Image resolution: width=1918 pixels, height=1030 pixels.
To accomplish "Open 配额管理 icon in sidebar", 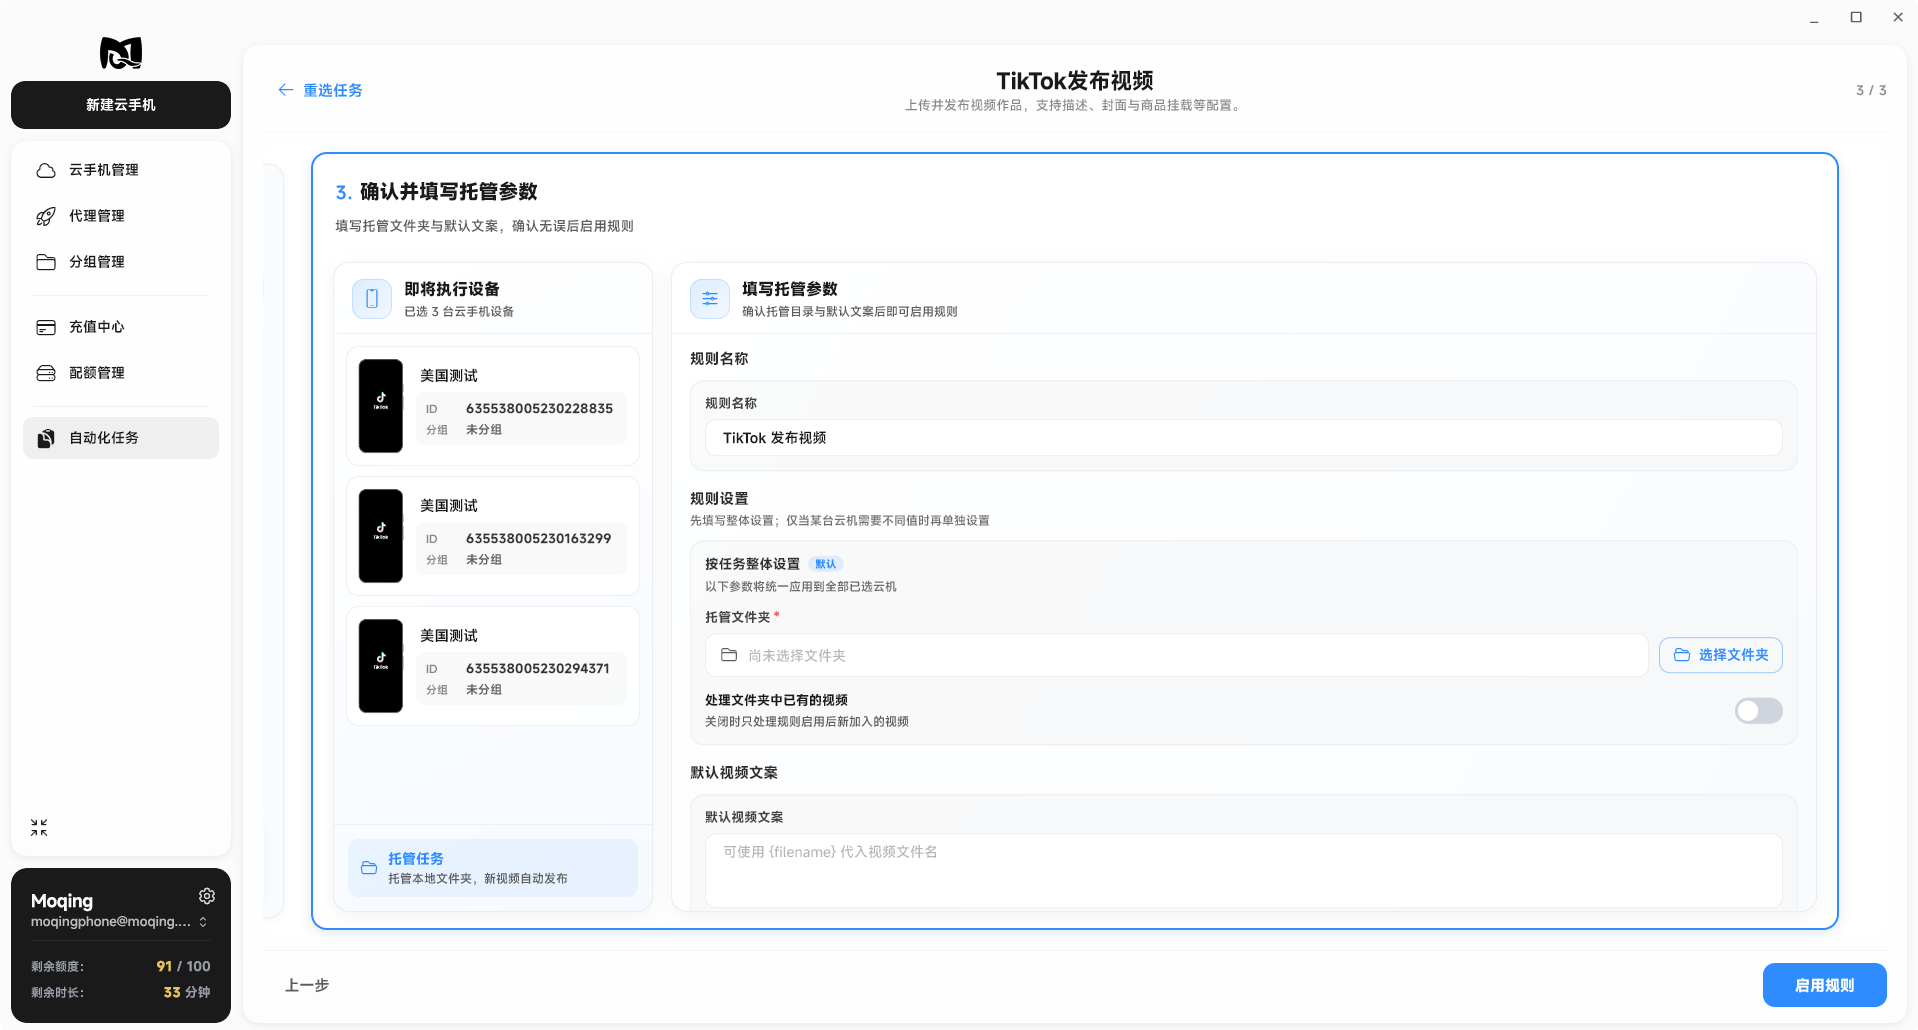I will point(46,373).
